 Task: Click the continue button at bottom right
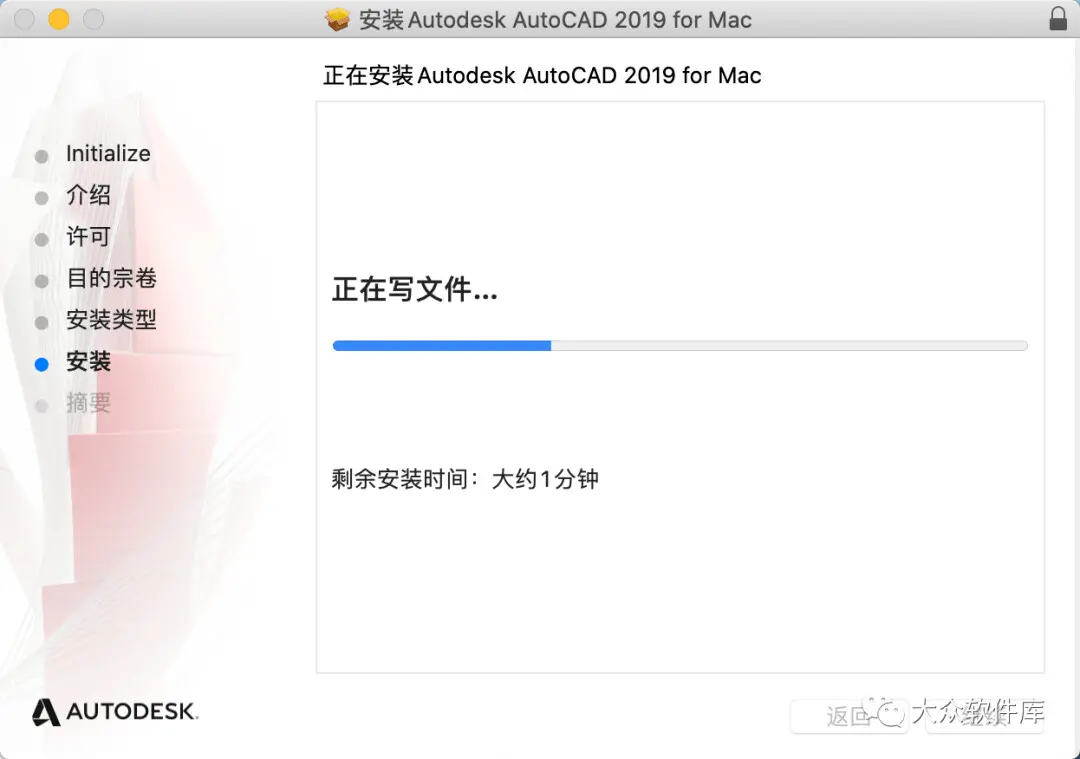pos(985,716)
